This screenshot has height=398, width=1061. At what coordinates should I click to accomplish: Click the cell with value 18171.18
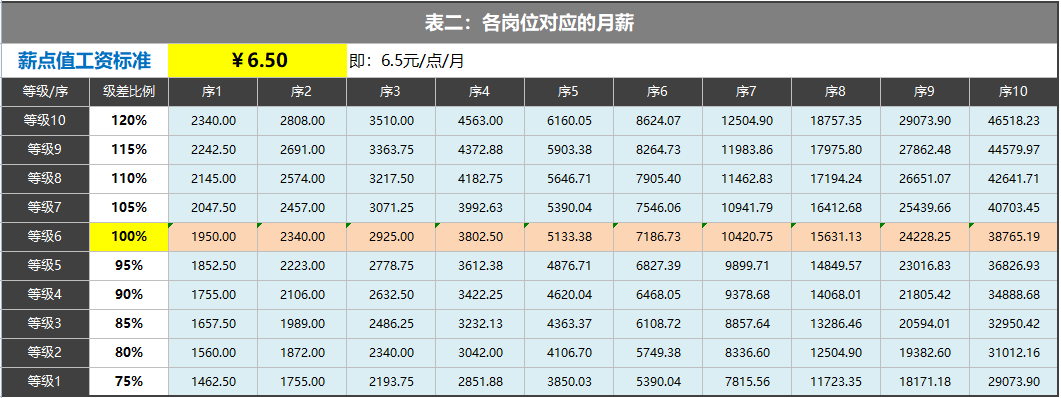point(925,382)
